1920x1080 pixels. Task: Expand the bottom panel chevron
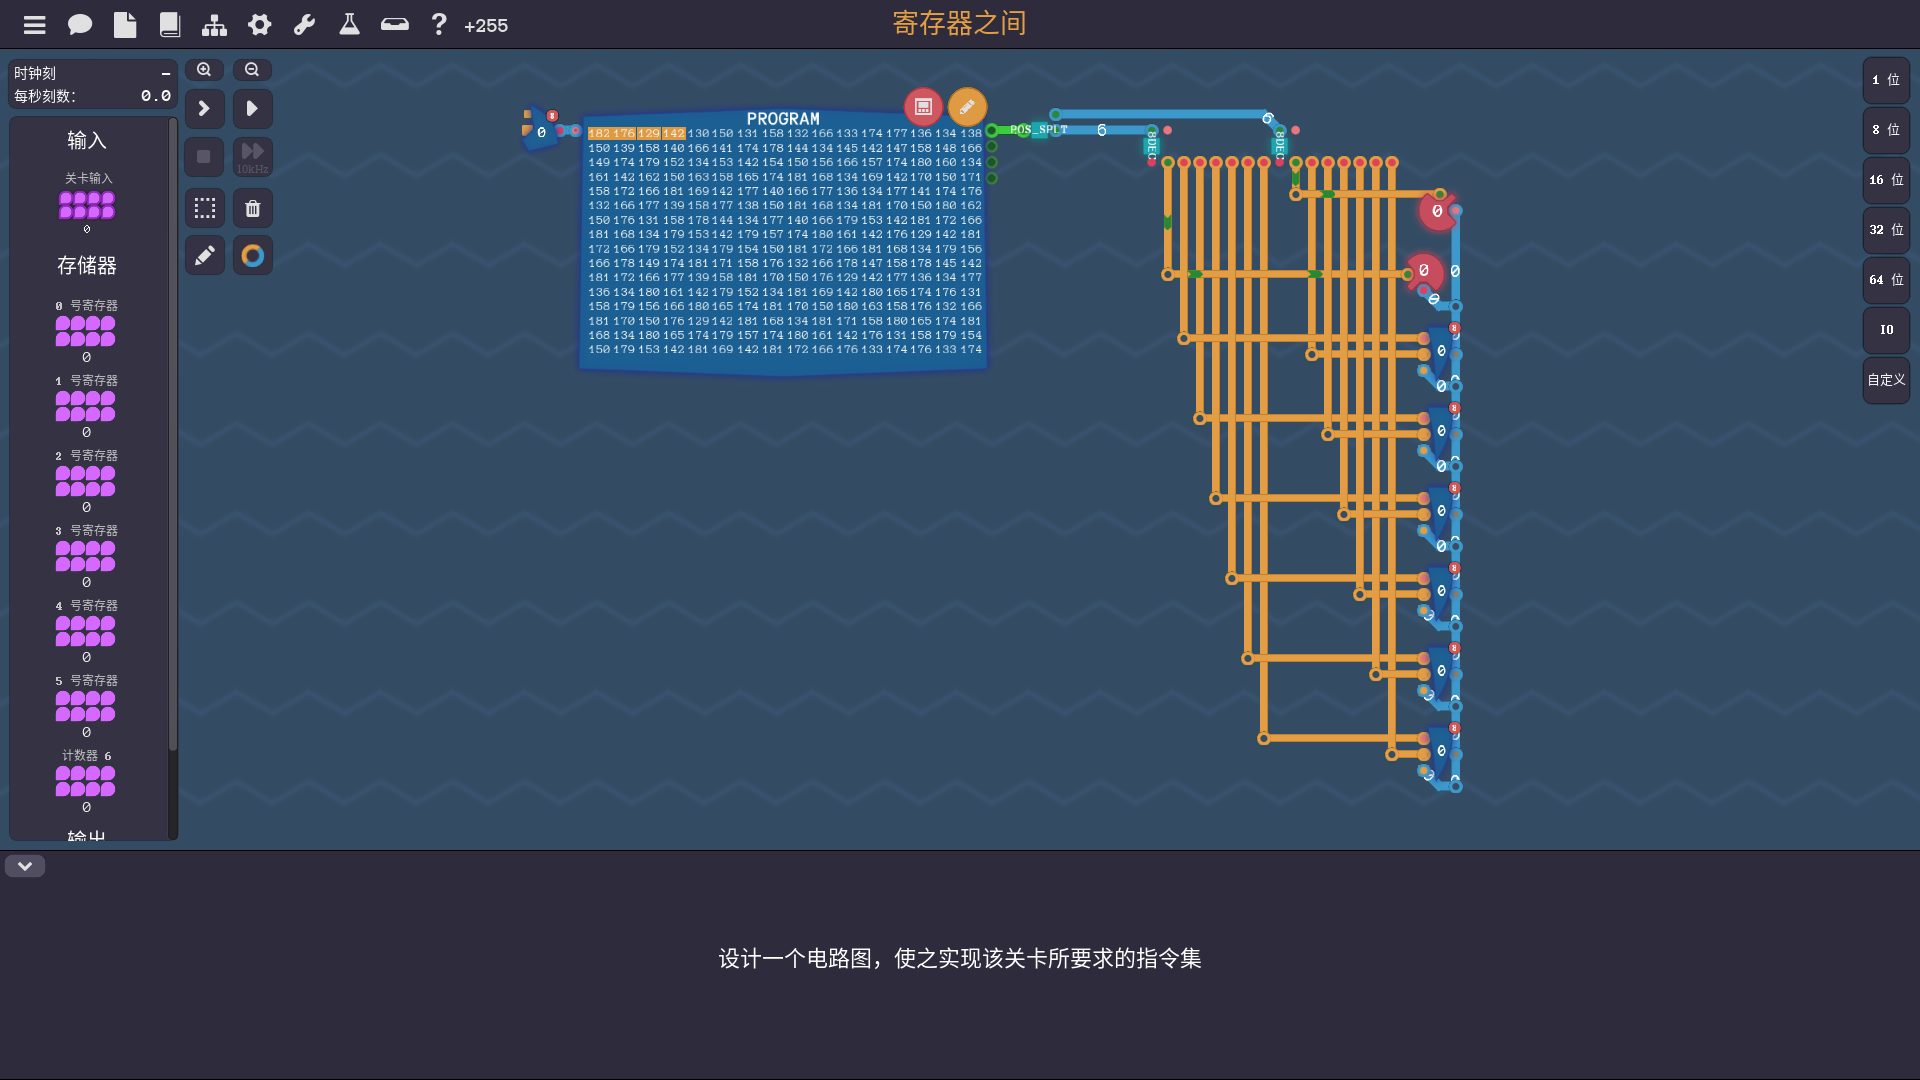(x=25, y=866)
